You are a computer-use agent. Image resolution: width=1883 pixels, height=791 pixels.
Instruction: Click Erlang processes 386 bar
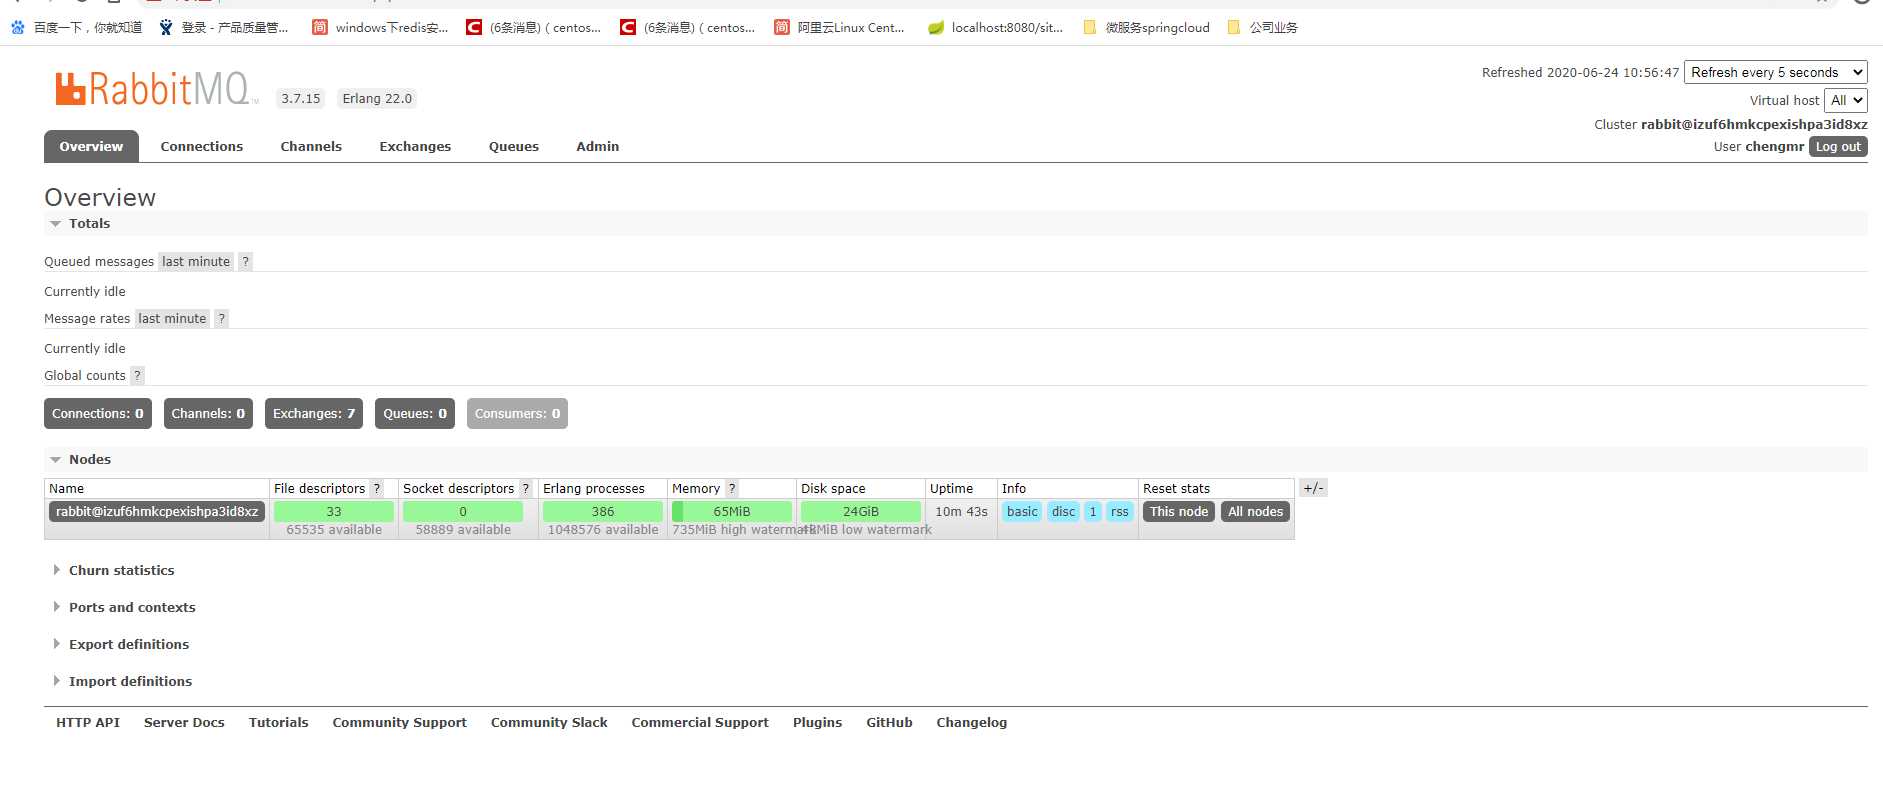coord(603,512)
